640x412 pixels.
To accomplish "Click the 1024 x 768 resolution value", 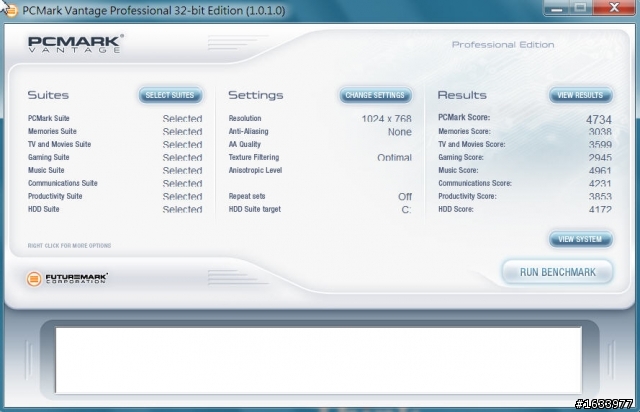I will tap(387, 119).
